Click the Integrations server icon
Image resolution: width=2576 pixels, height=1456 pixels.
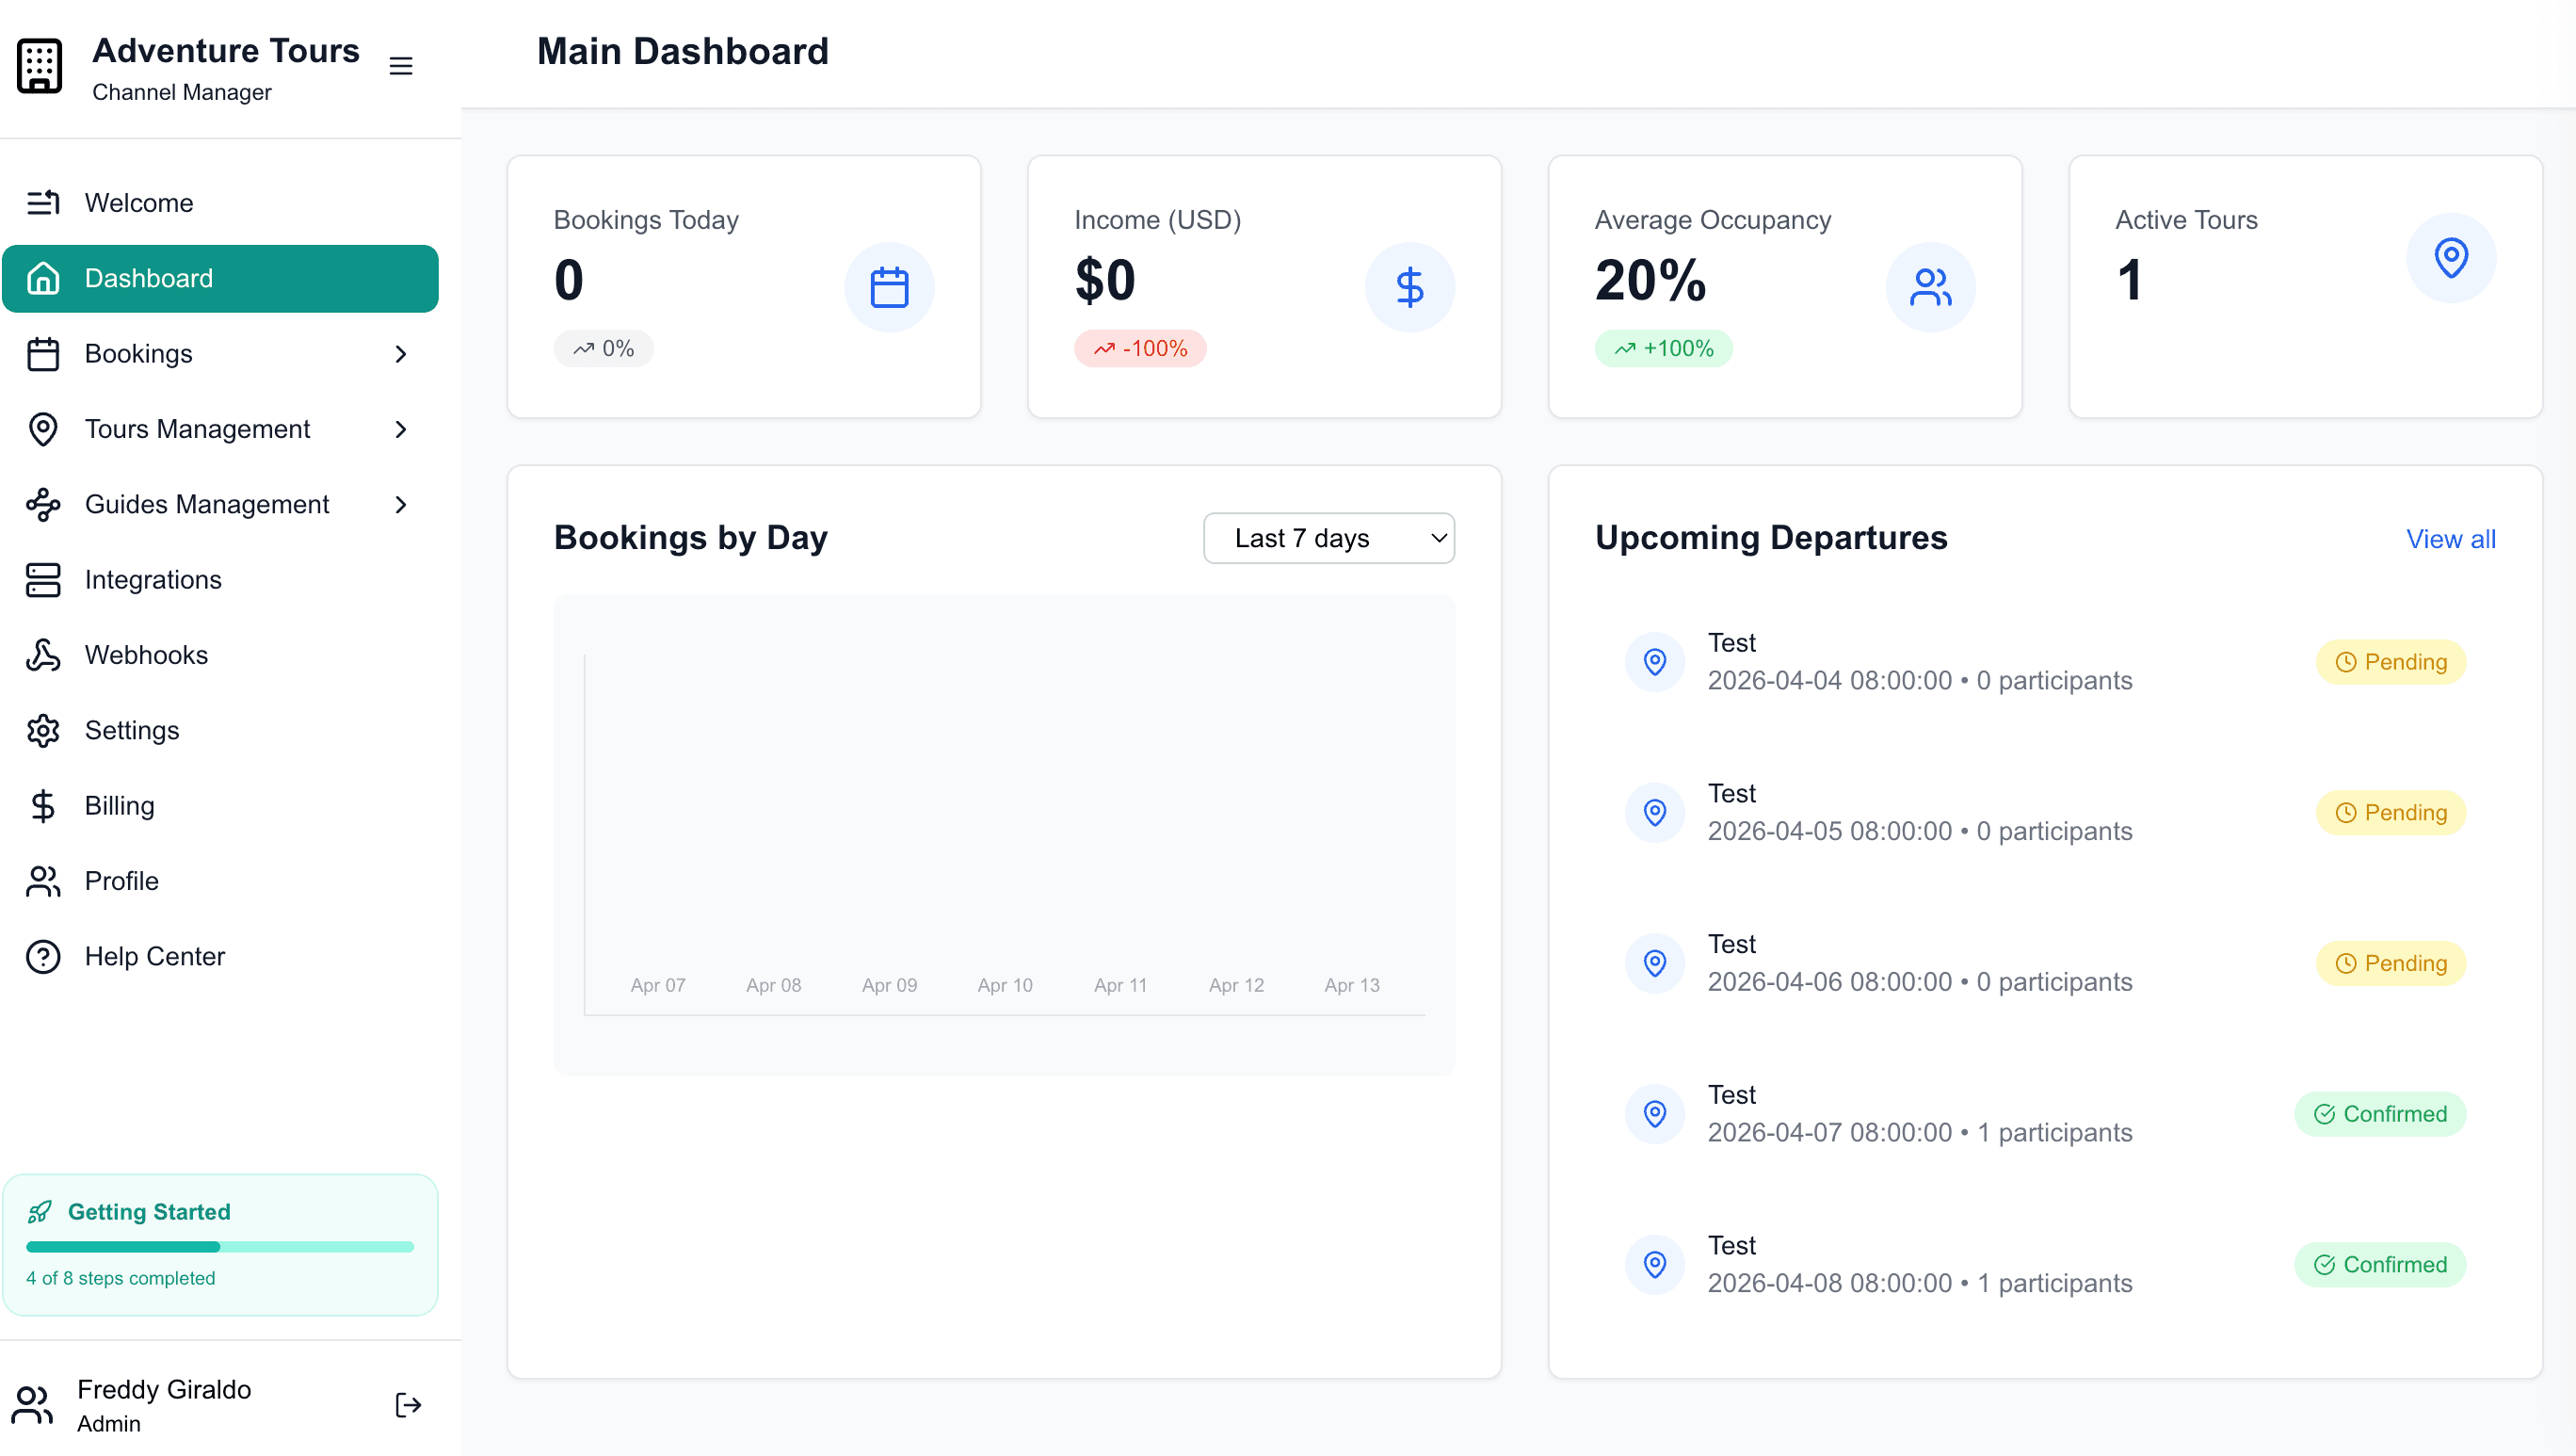tap(43, 580)
